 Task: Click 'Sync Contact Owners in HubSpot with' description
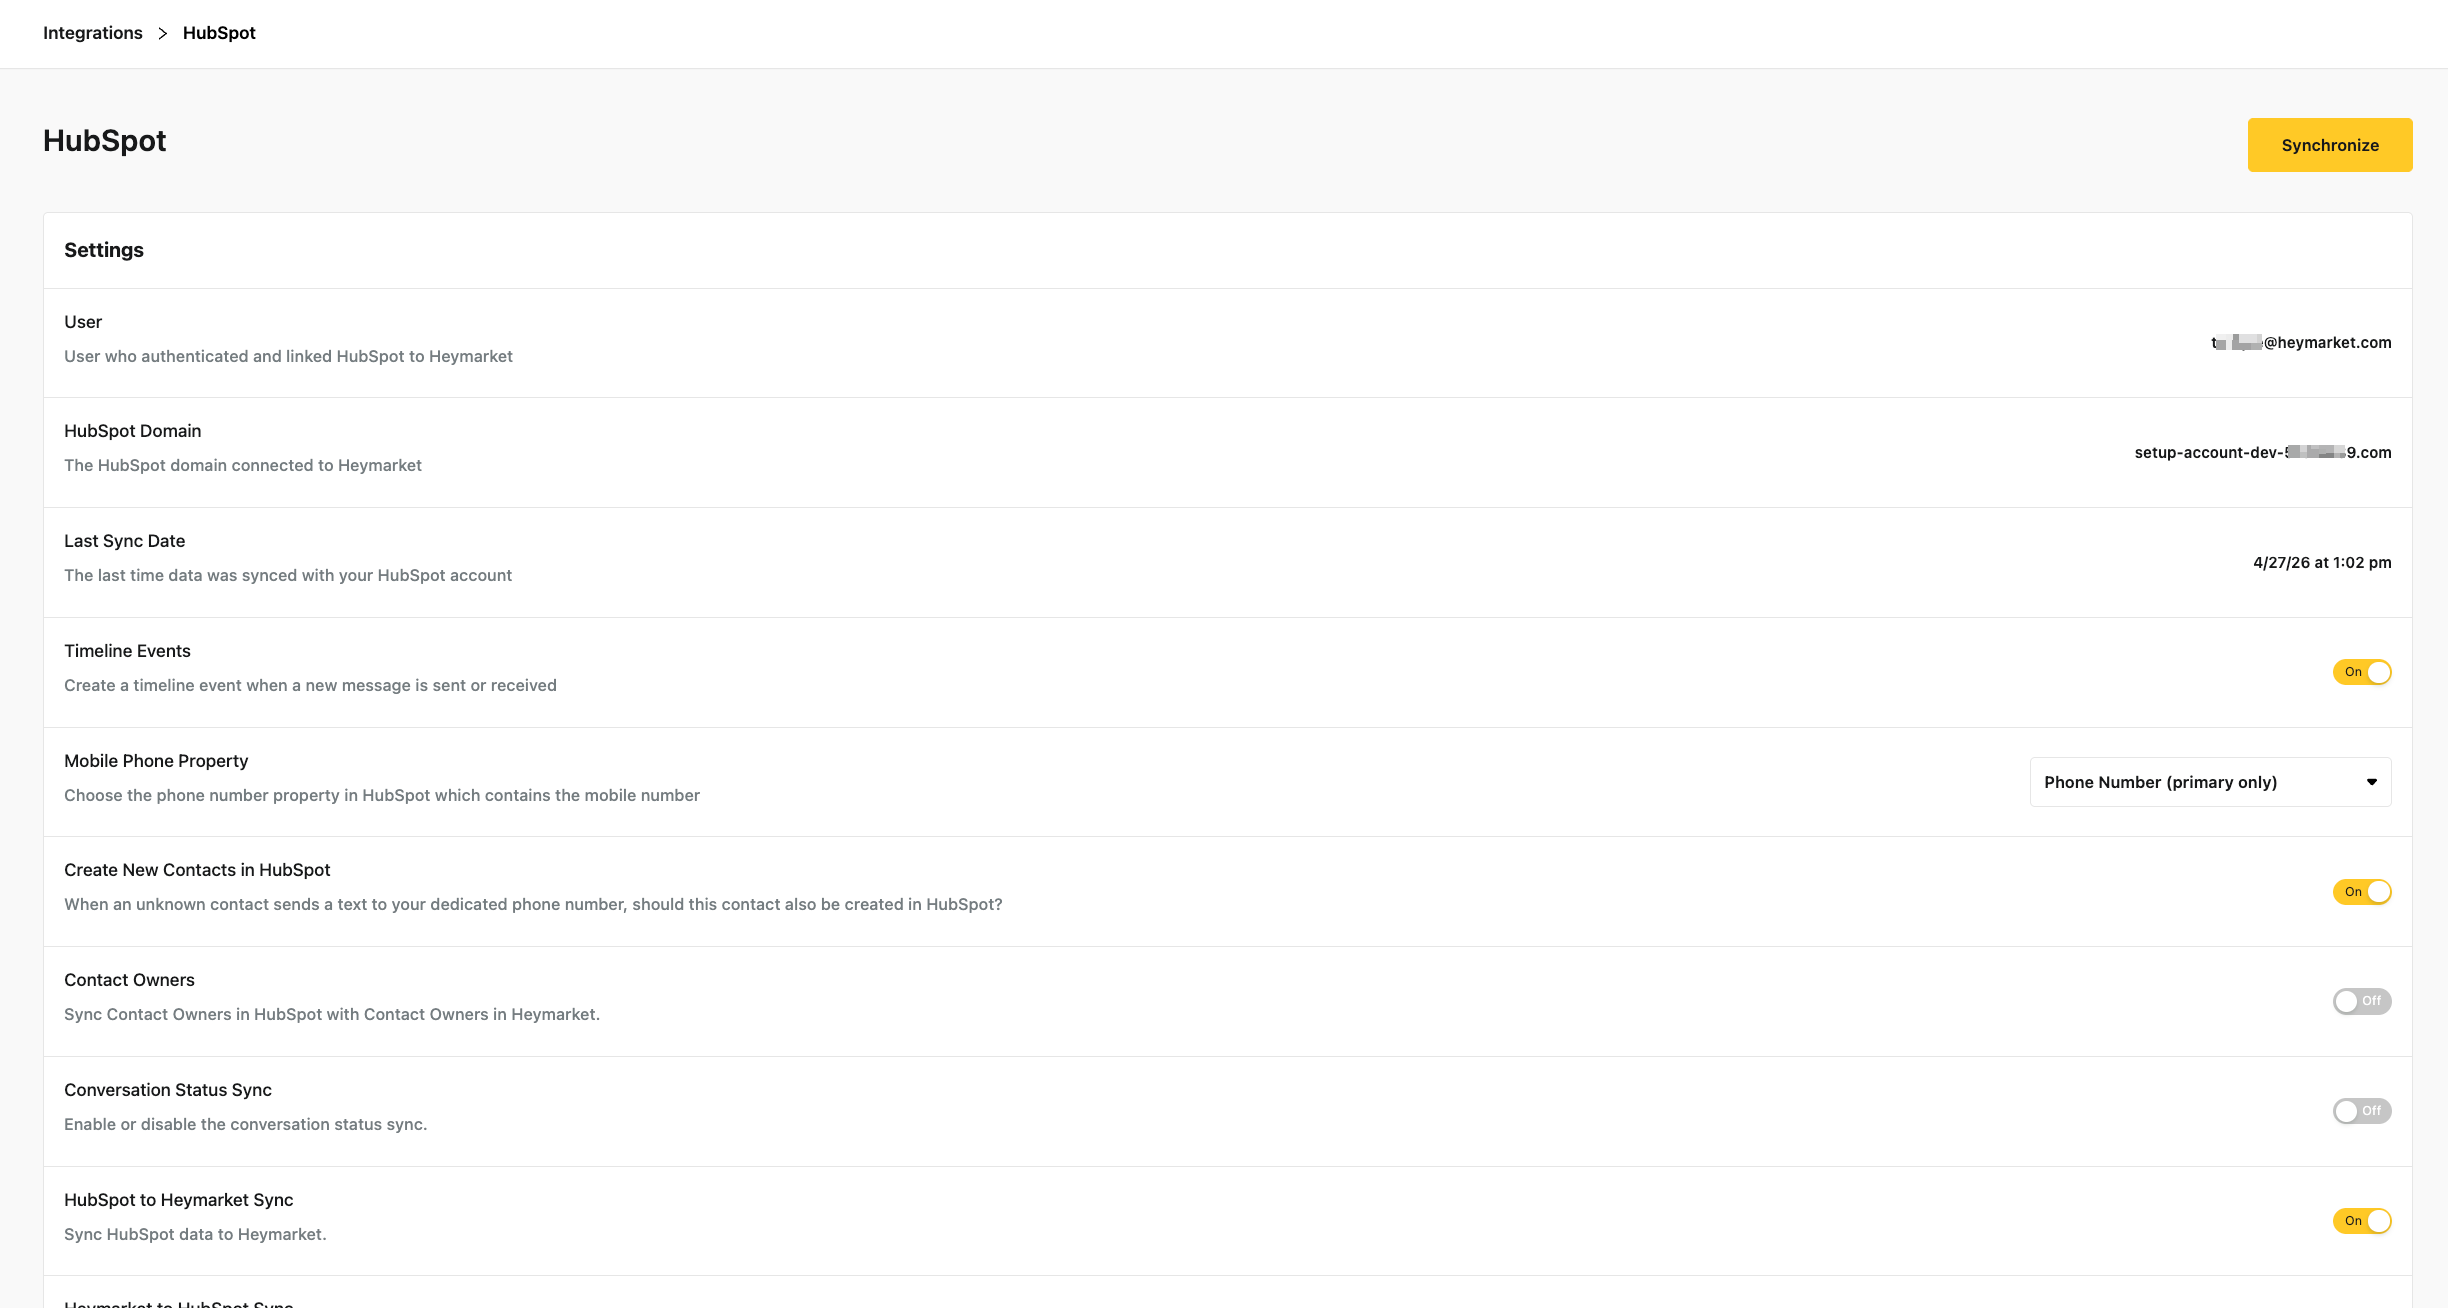[332, 1014]
